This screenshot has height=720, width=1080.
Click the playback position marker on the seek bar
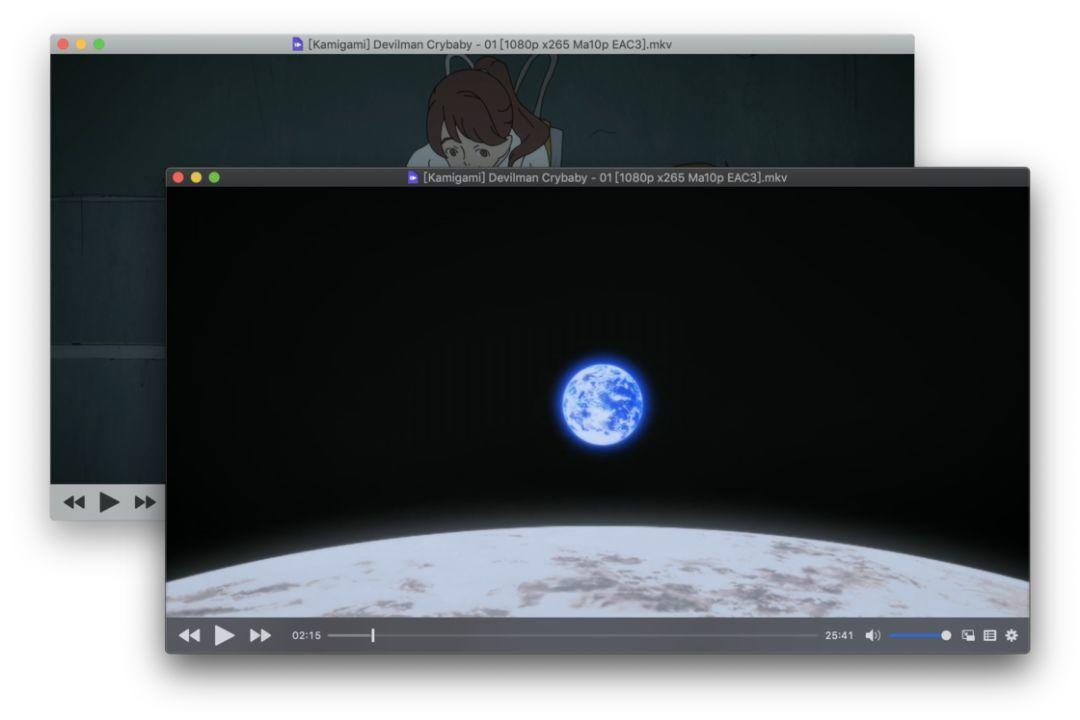tap(373, 635)
